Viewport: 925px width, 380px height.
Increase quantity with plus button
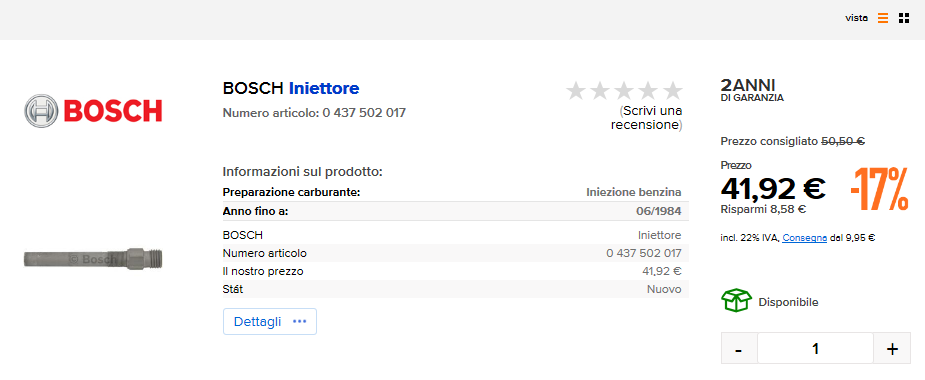point(892,349)
